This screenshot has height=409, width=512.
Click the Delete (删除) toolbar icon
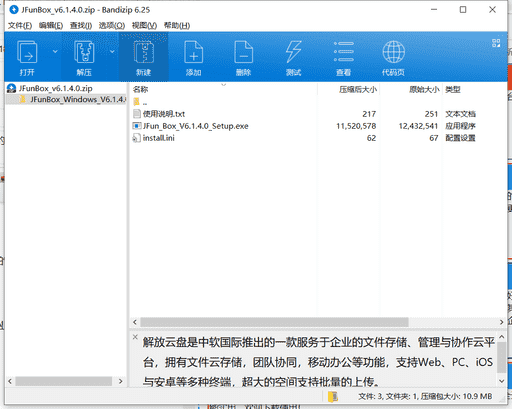tap(244, 52)
